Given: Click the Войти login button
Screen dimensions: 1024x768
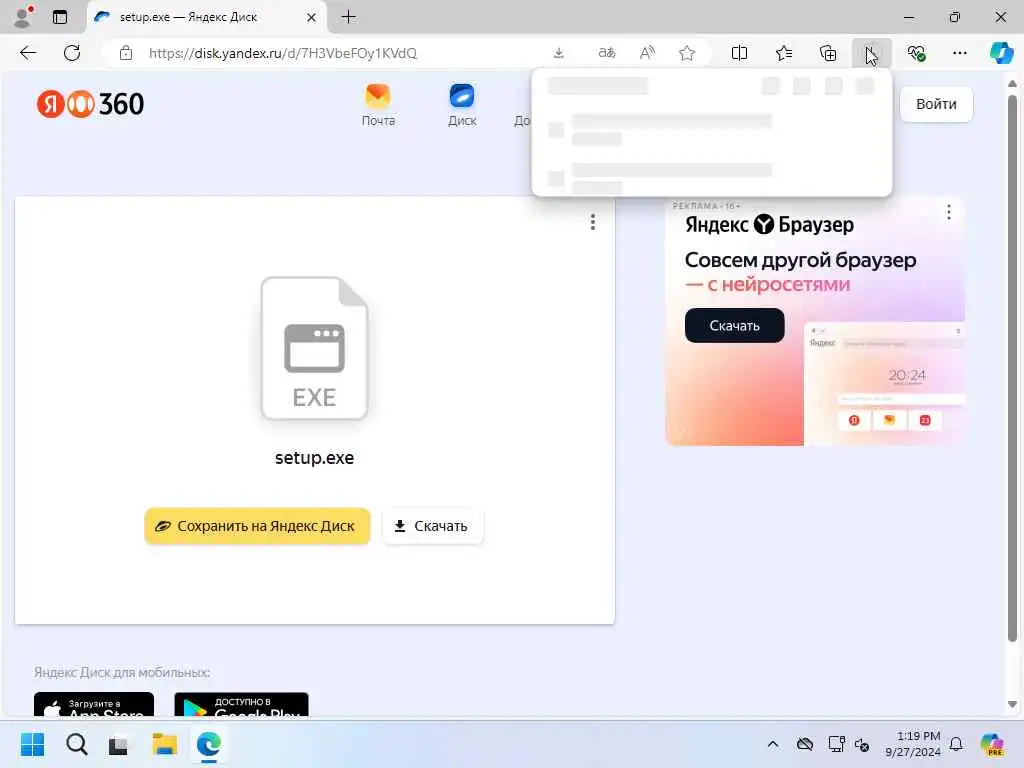Looking at the screenshot, I should [x=936, y=104].
